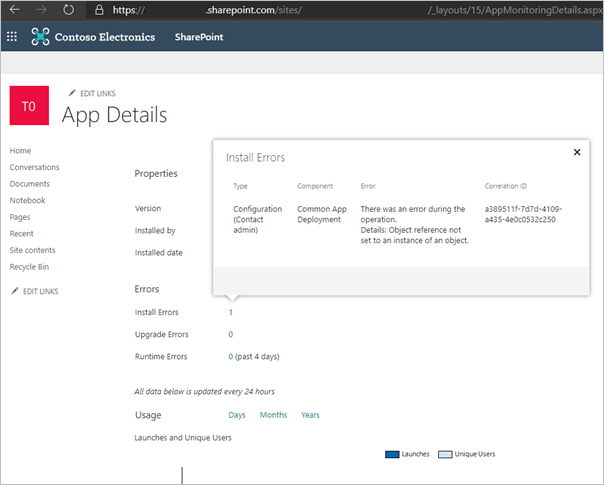Click the Installed date property label
This screenshot has height=485, width=604.
coord(159,253)
